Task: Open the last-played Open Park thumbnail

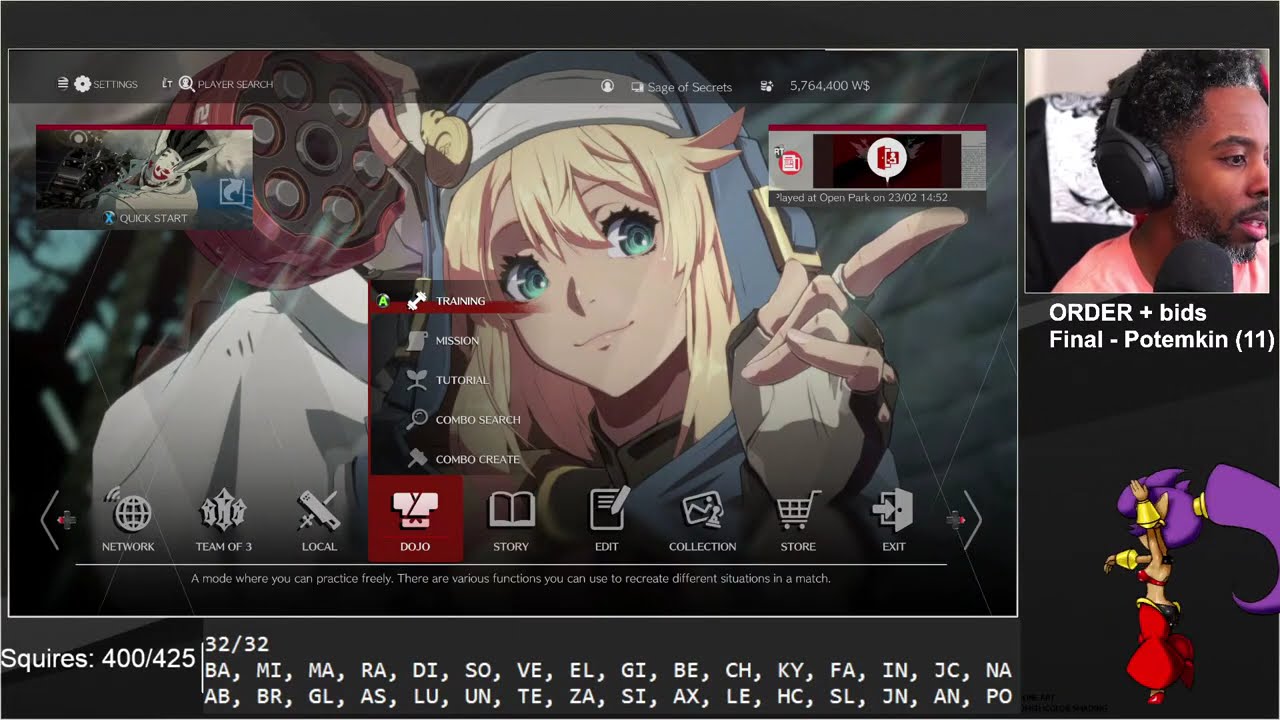Action: (887, 161)
